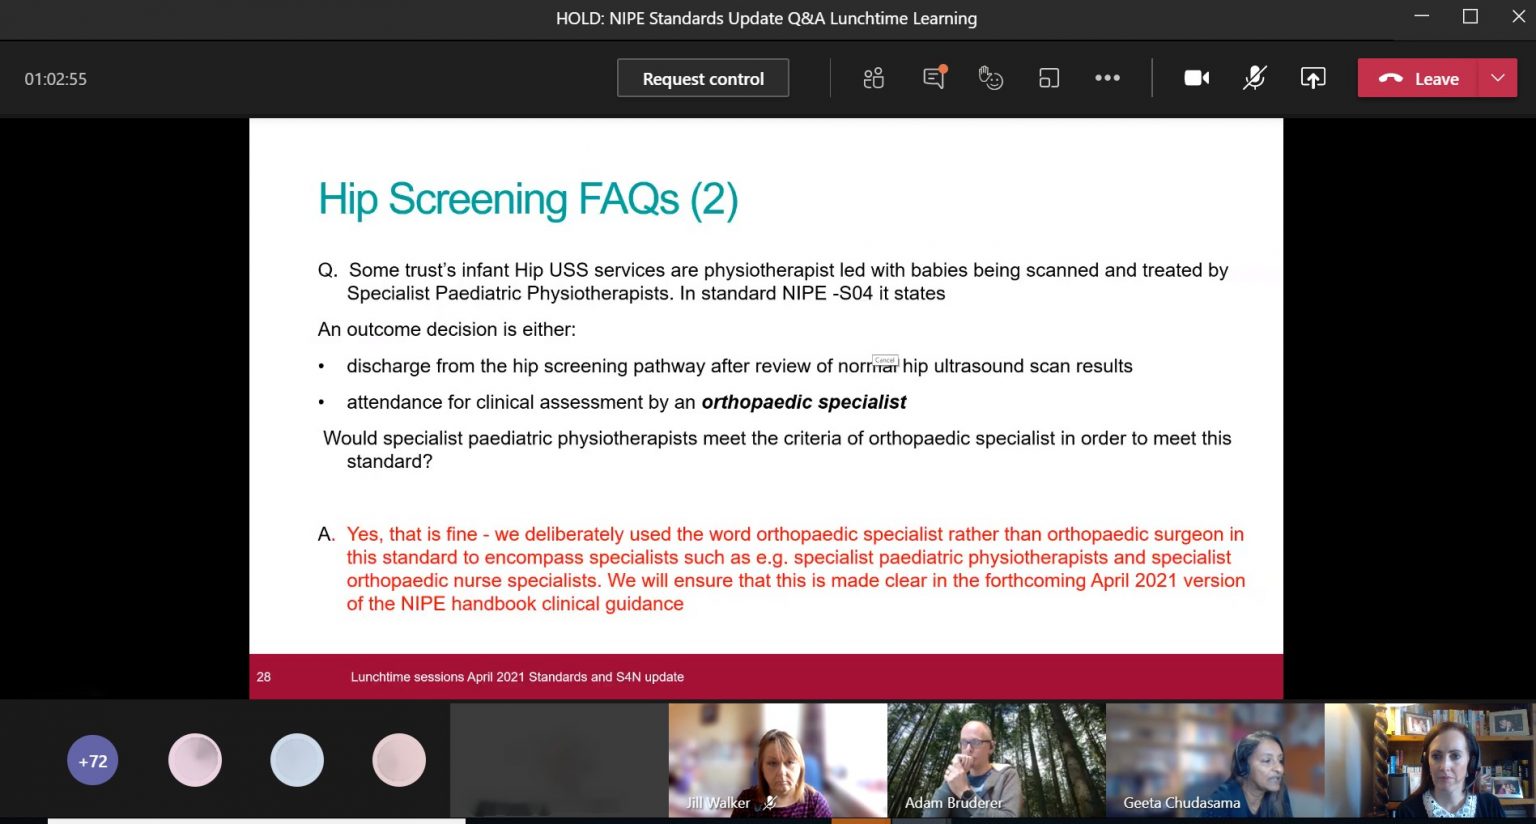Open the meeting chat panel
1536x824 pixels.
932,78
